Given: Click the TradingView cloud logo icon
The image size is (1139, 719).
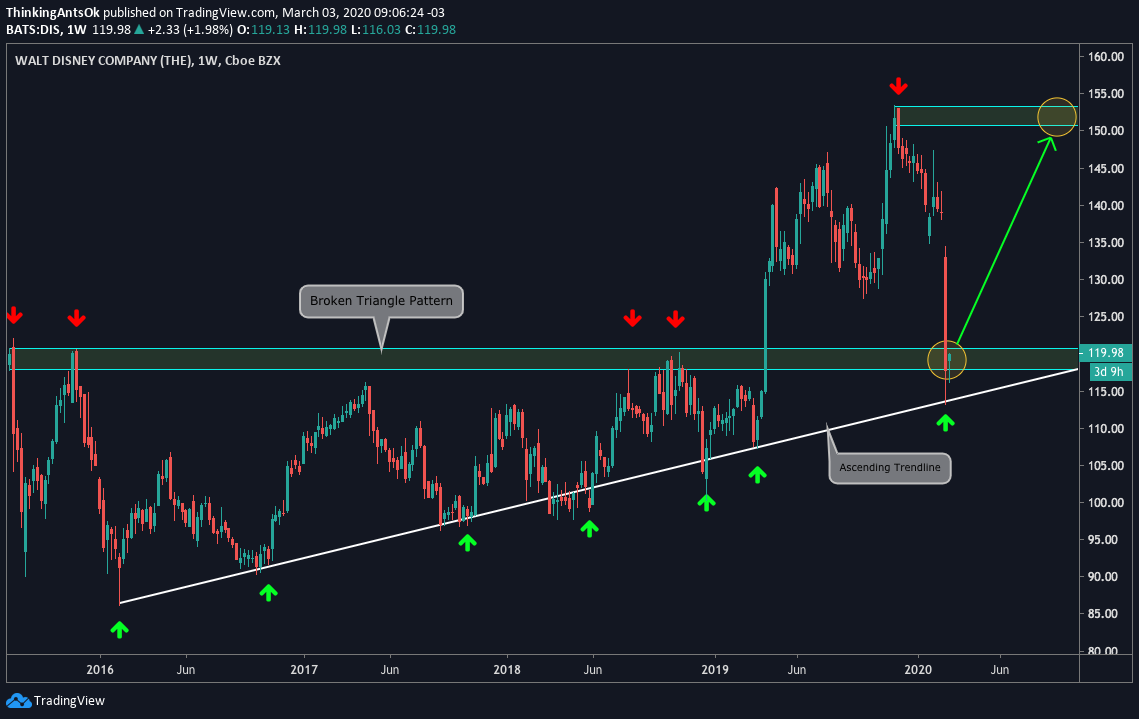Looking at the screenshot, I should pyautogui.click(x=18, y=701).
